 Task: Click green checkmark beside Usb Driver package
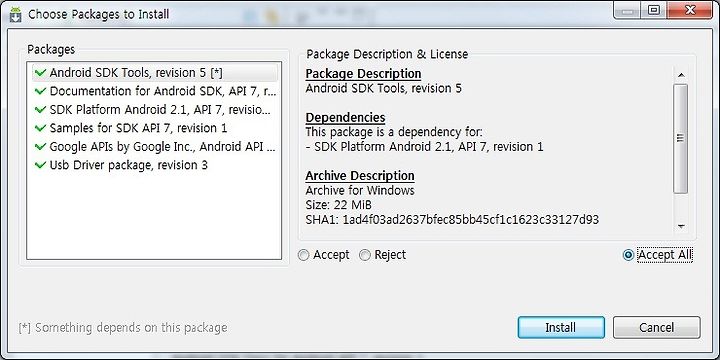[x=40, y=165]
